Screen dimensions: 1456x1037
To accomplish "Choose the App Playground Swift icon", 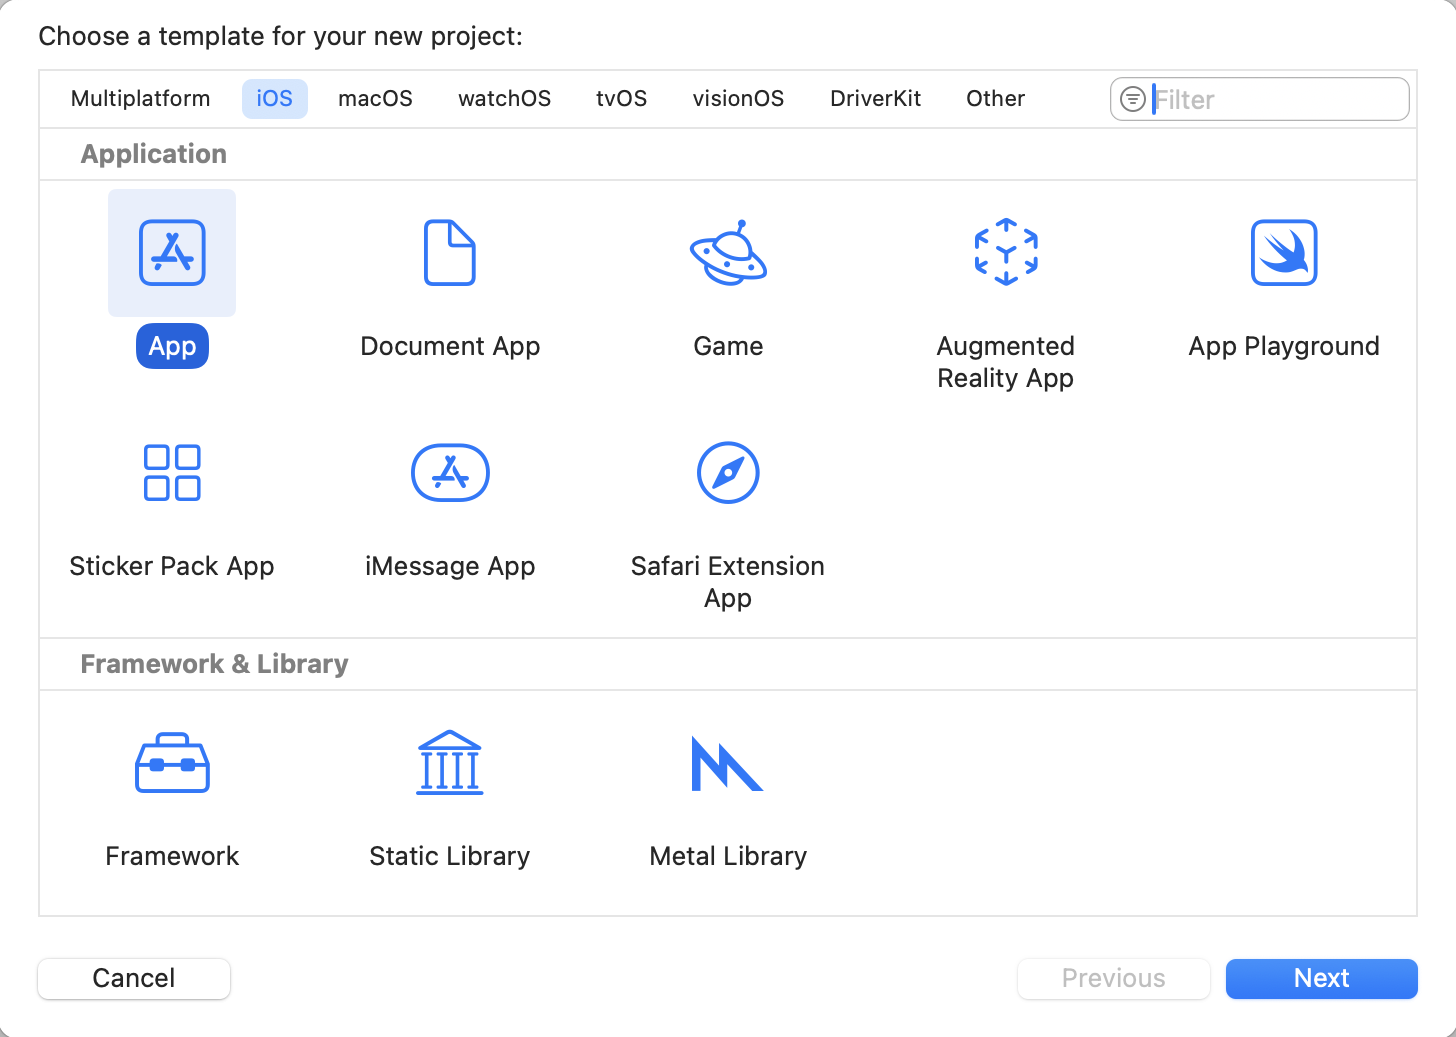I will [x=1284, y=253].
